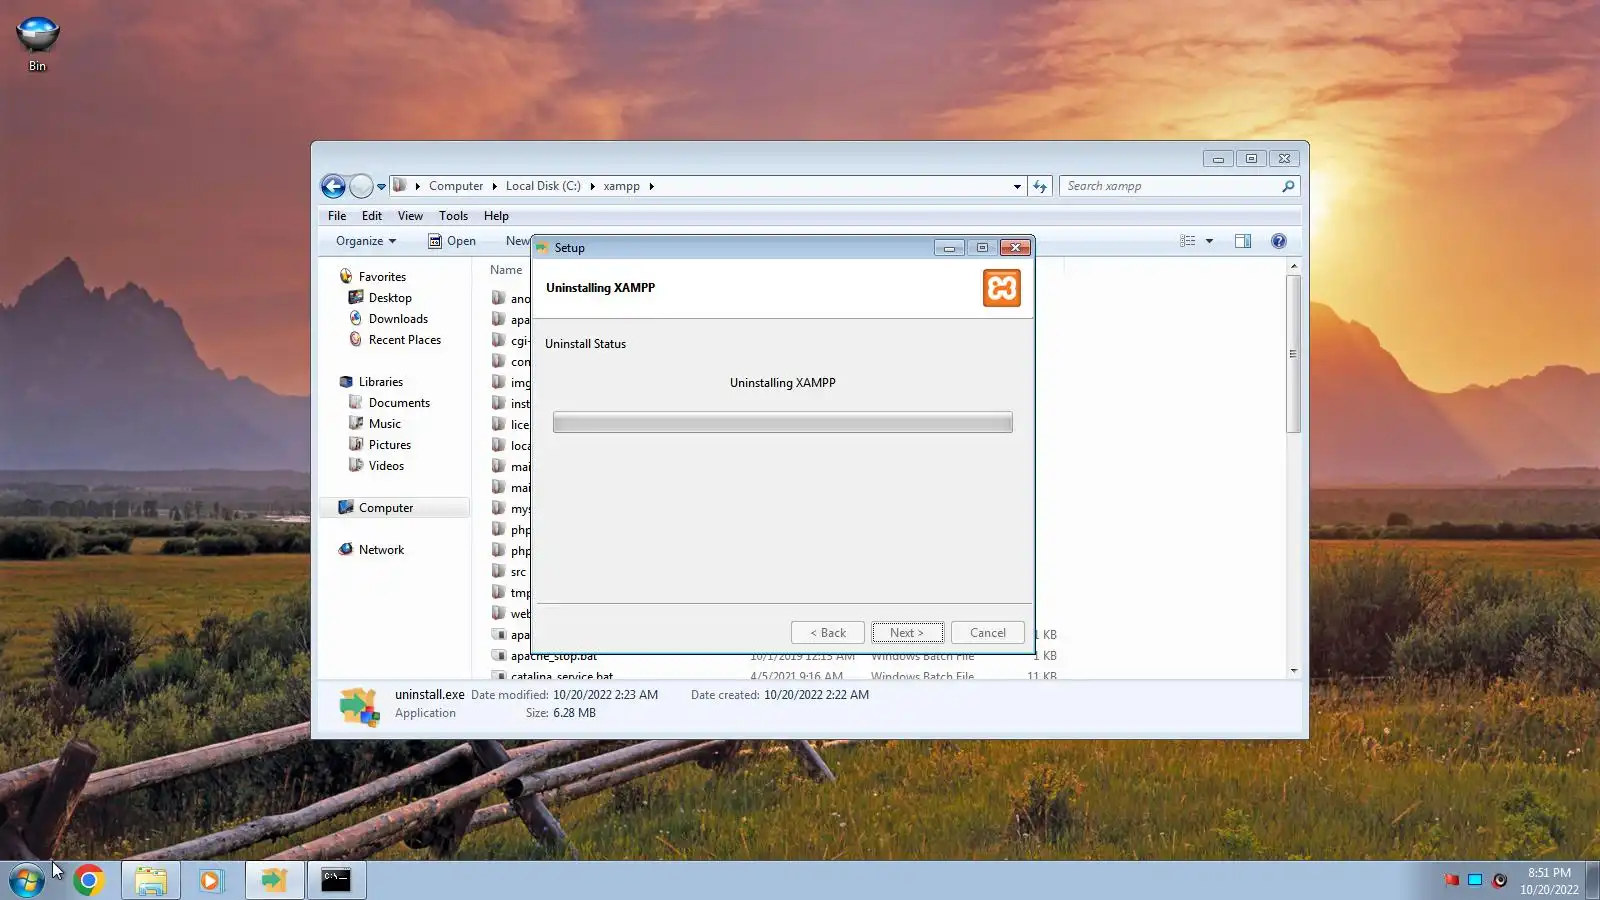Switch to Windows Explorer on the taskbar
The height and width of the screenshot is (900, 1600).
pos(151,880)
